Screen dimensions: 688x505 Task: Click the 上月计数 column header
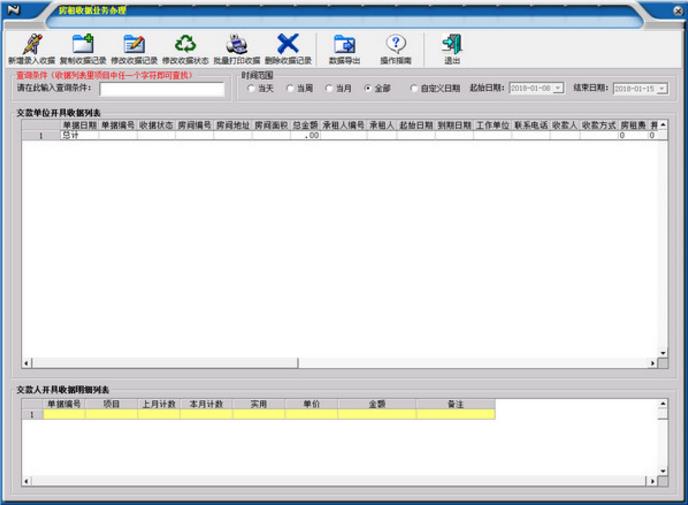click(159, 404)
